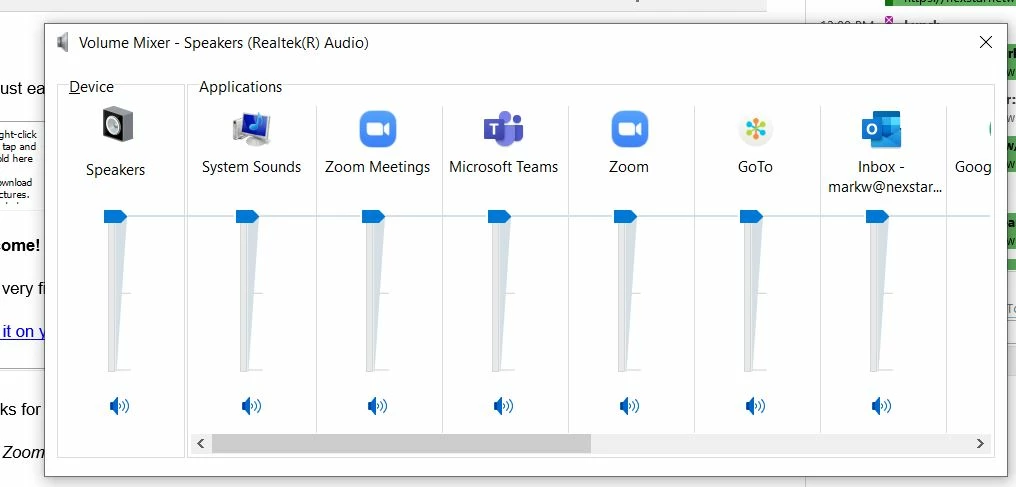Screen dimensions: 1016x487
Task: Click the Speakers volume slider handle
Action: [x=115, y=216]
